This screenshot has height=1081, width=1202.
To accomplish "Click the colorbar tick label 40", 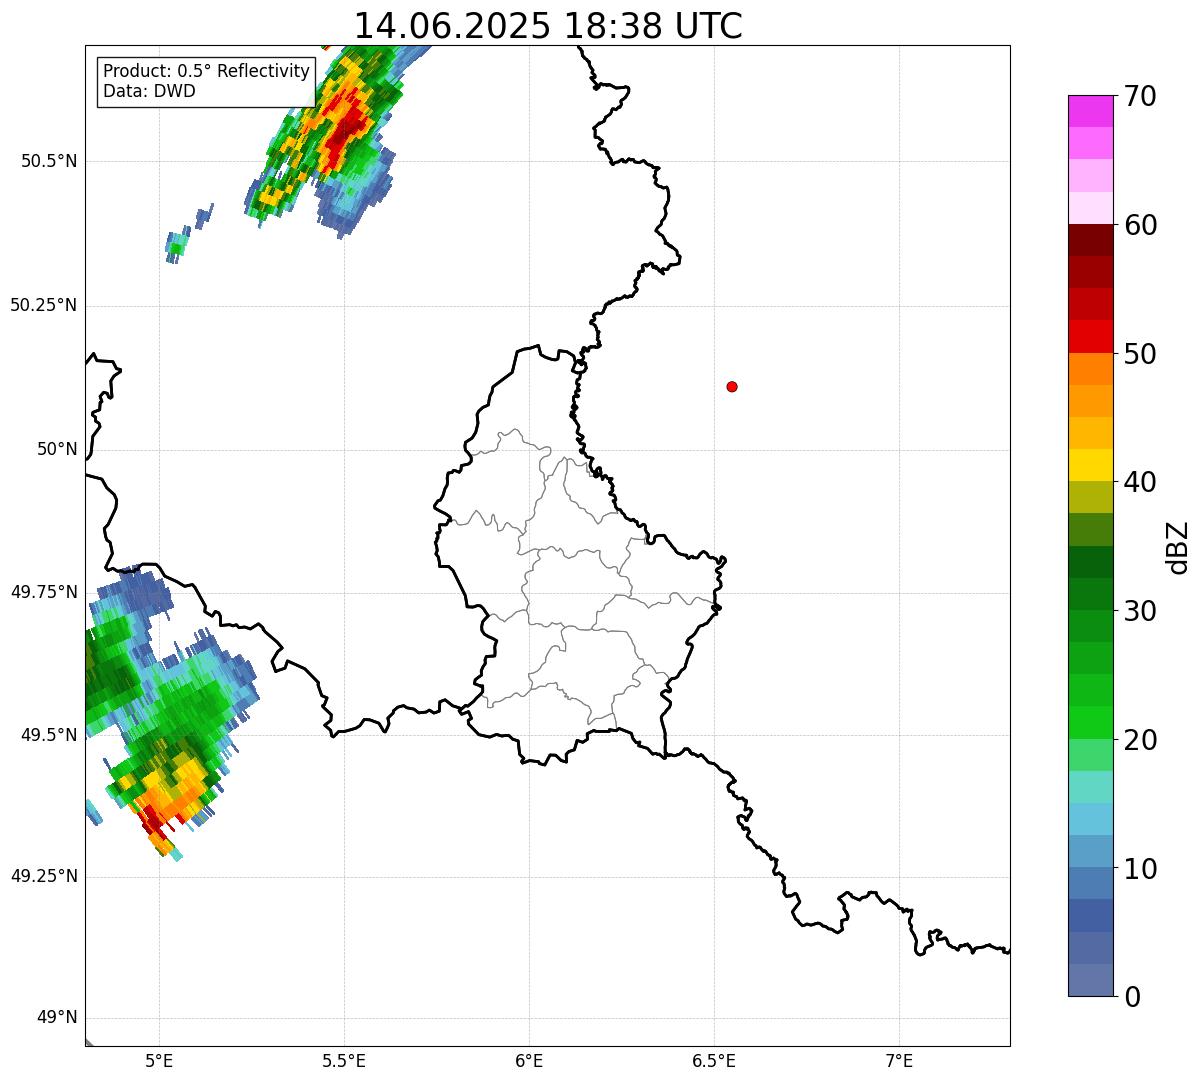I will click(1140, 482).
